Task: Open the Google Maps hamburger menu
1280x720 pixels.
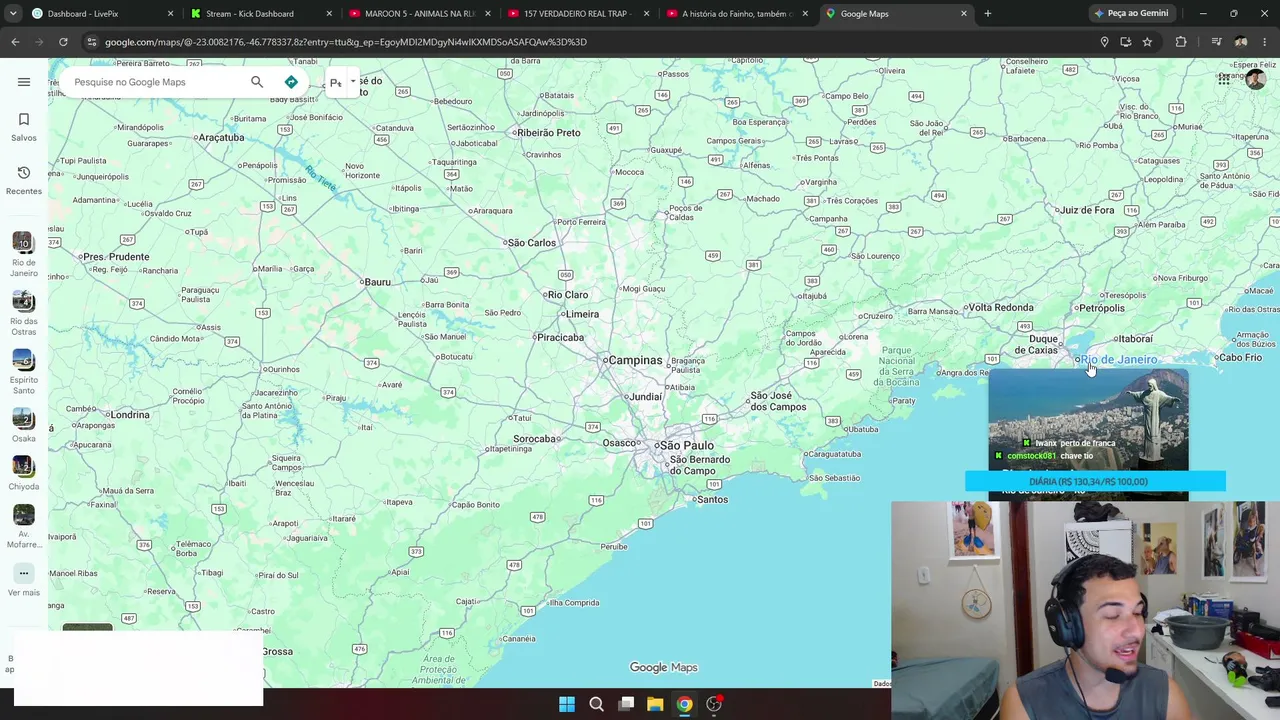Action: (24, 82)
